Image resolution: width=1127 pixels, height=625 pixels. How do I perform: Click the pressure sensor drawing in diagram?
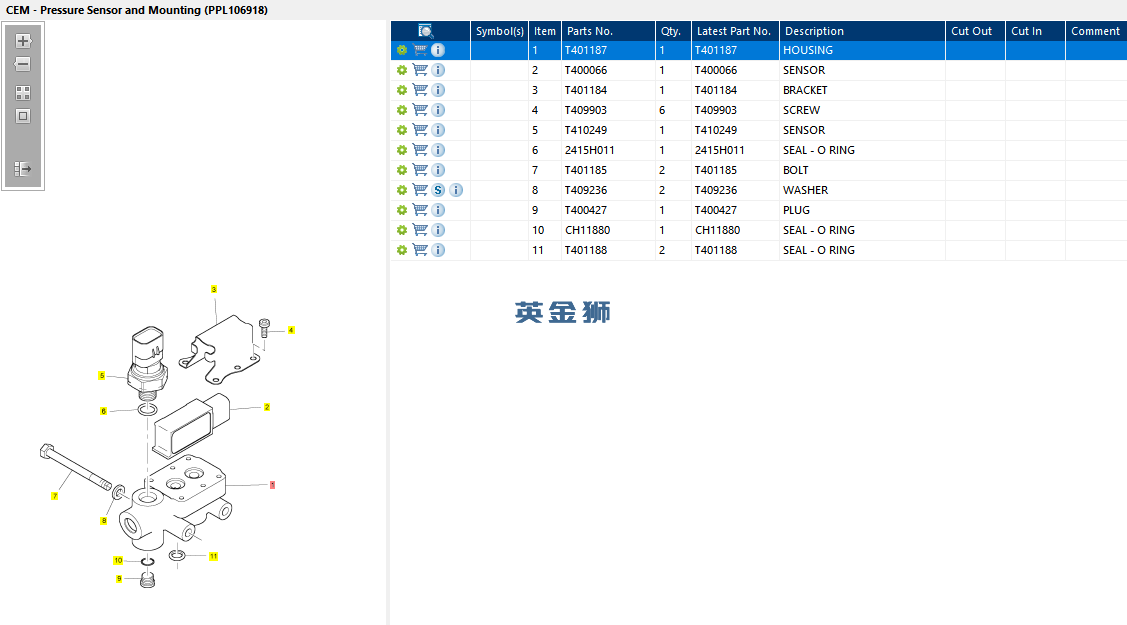tap(147, 364)
